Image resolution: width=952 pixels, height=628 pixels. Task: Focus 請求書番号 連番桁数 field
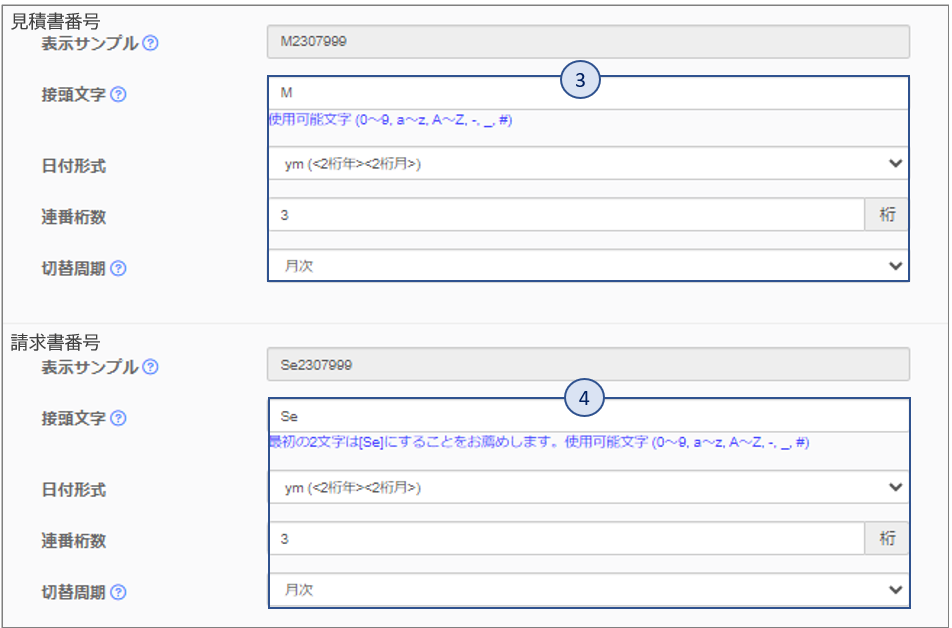pos(566,538)
